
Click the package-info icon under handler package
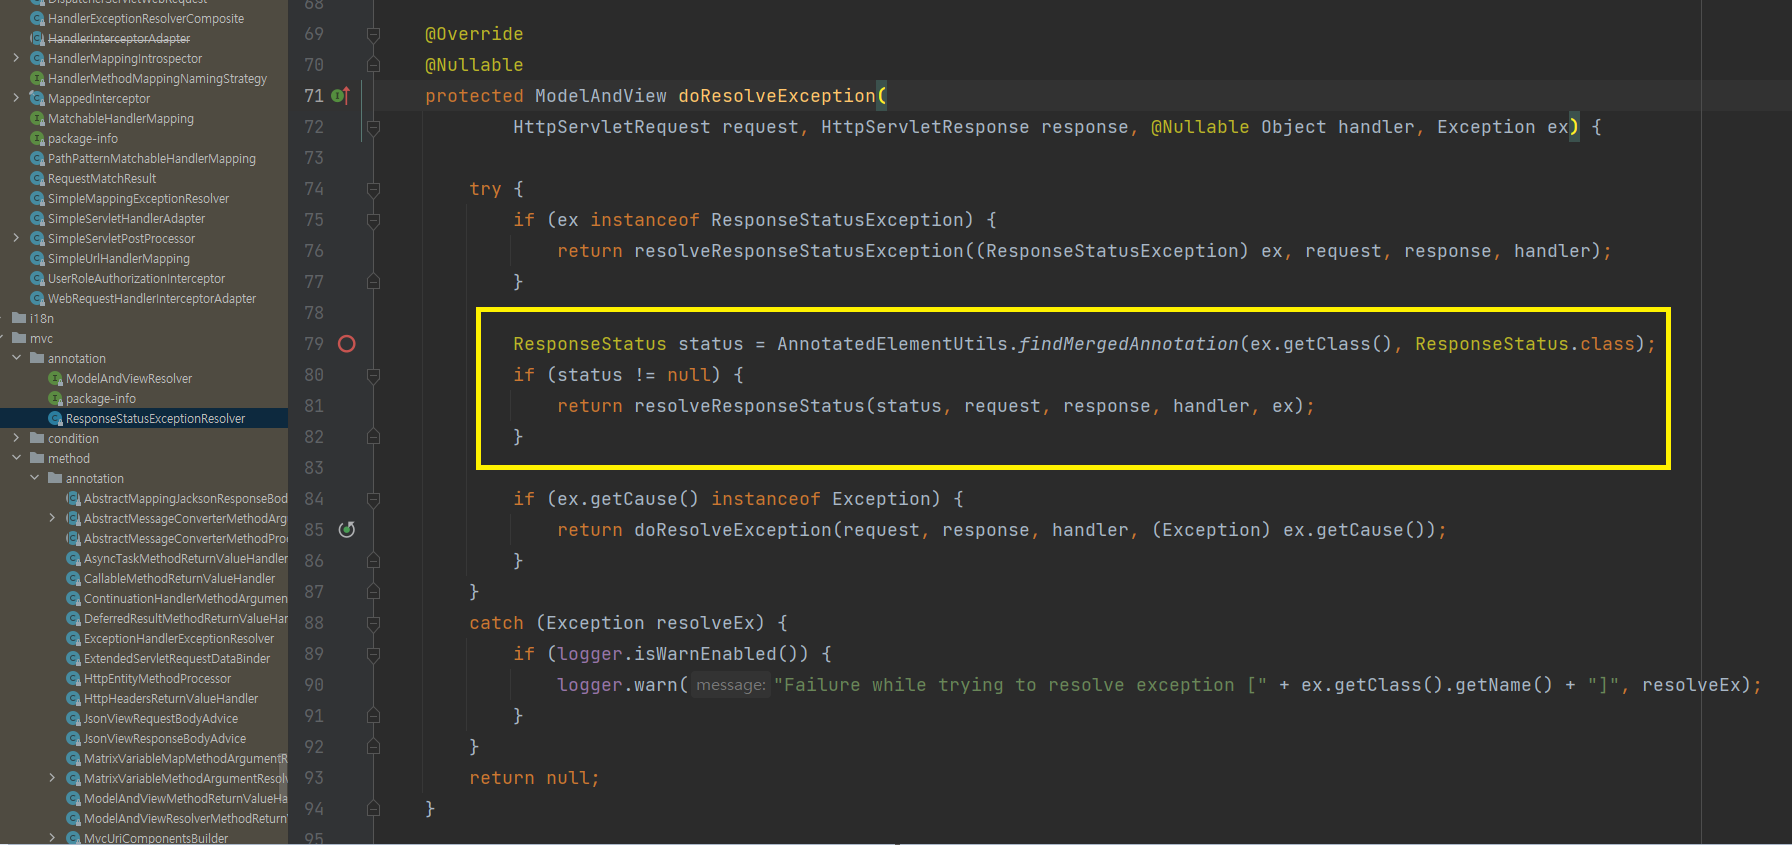coord(38,138)
